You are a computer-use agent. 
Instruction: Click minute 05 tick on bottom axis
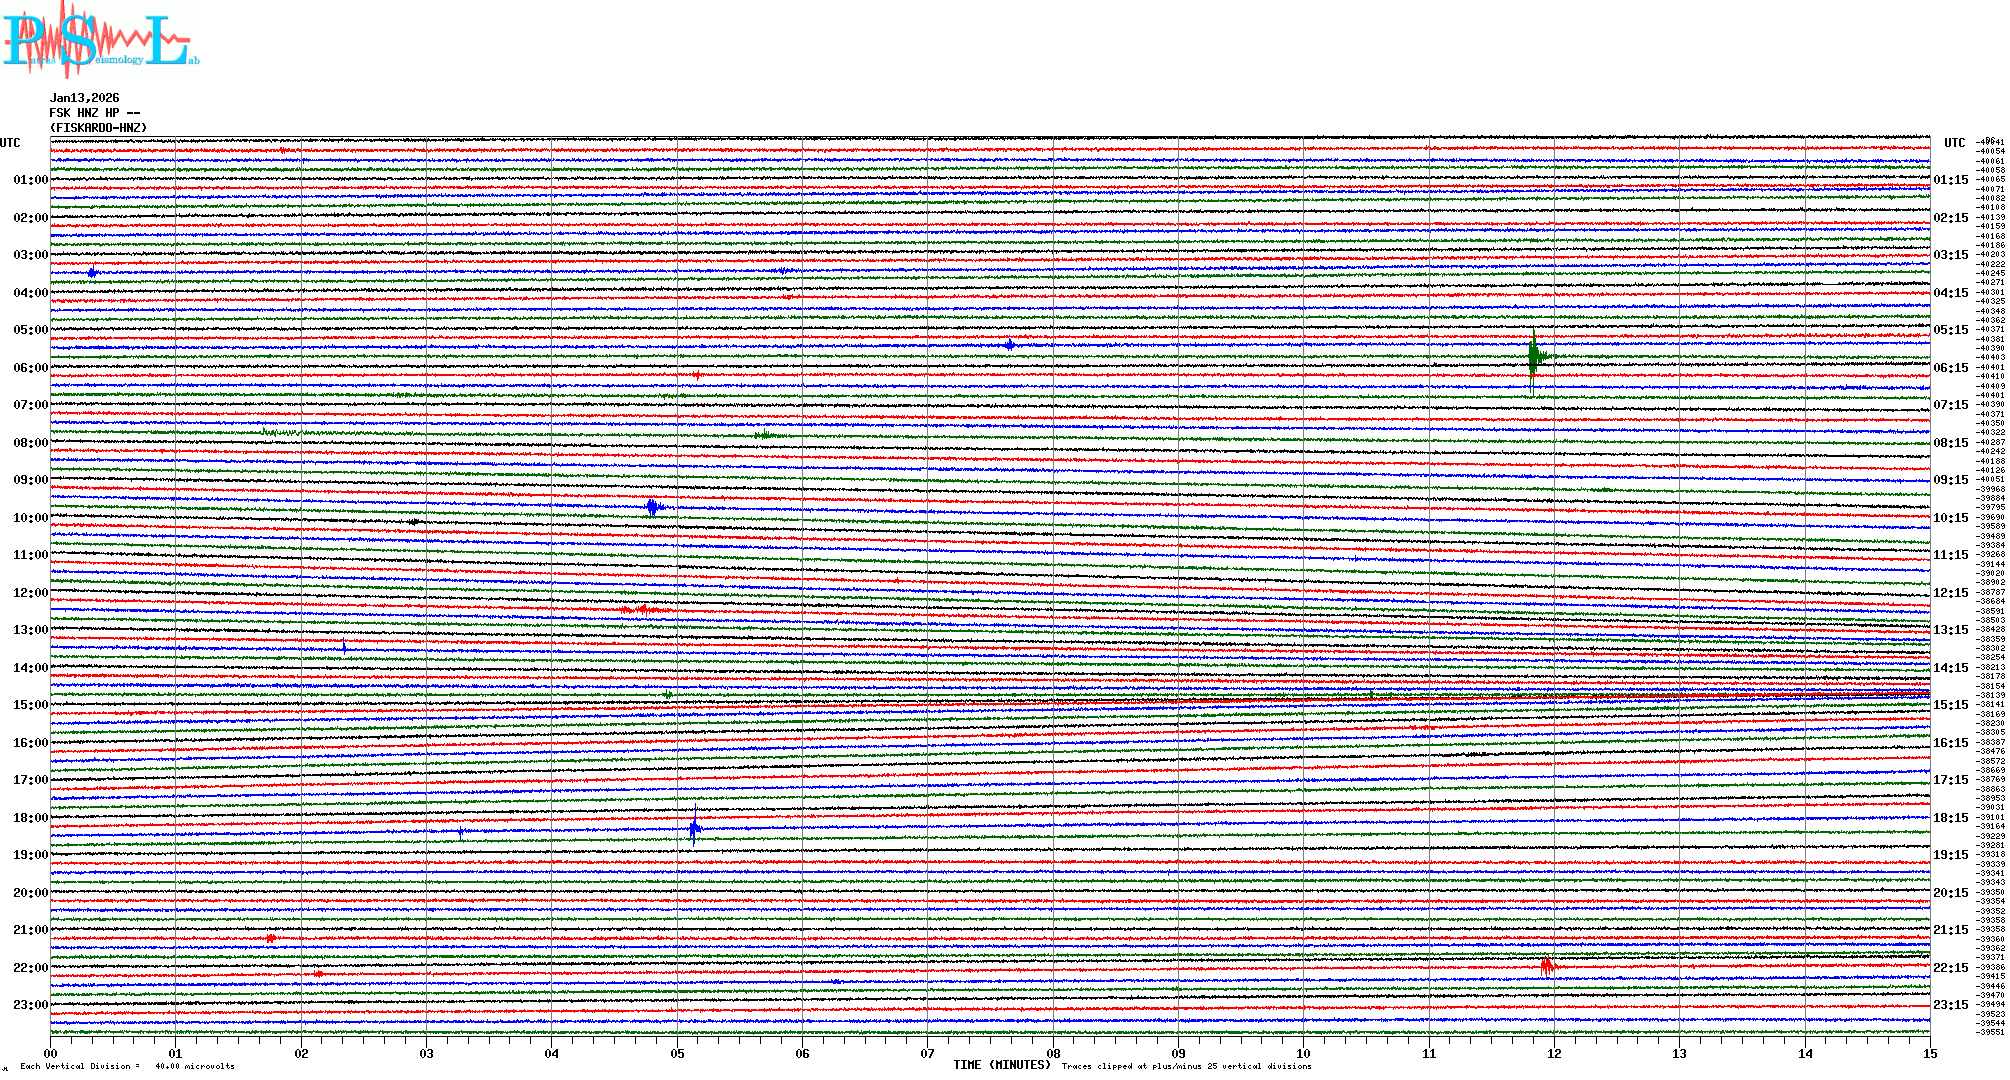click(677, 1053)
